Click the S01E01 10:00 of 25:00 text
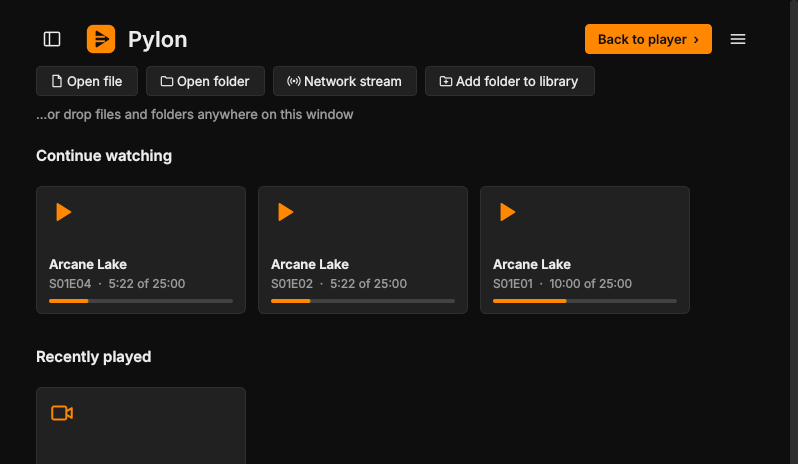This screenshot has height=464, width=798. coord(562,284)
